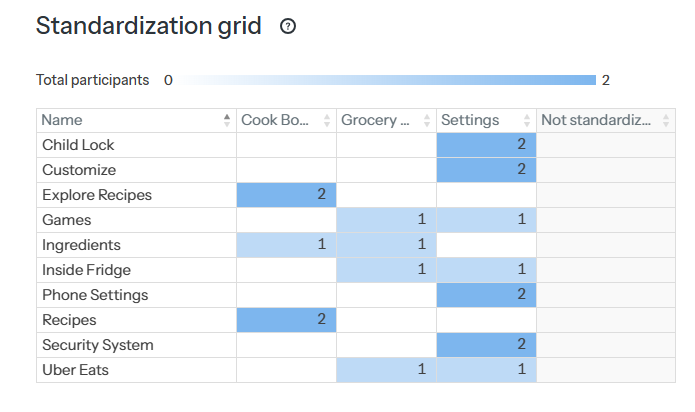Click the total participants gradient bar

(x=388, y=80)
